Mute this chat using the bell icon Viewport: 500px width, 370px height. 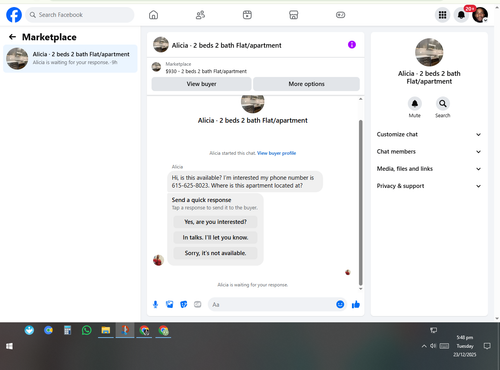pos(415,104)
